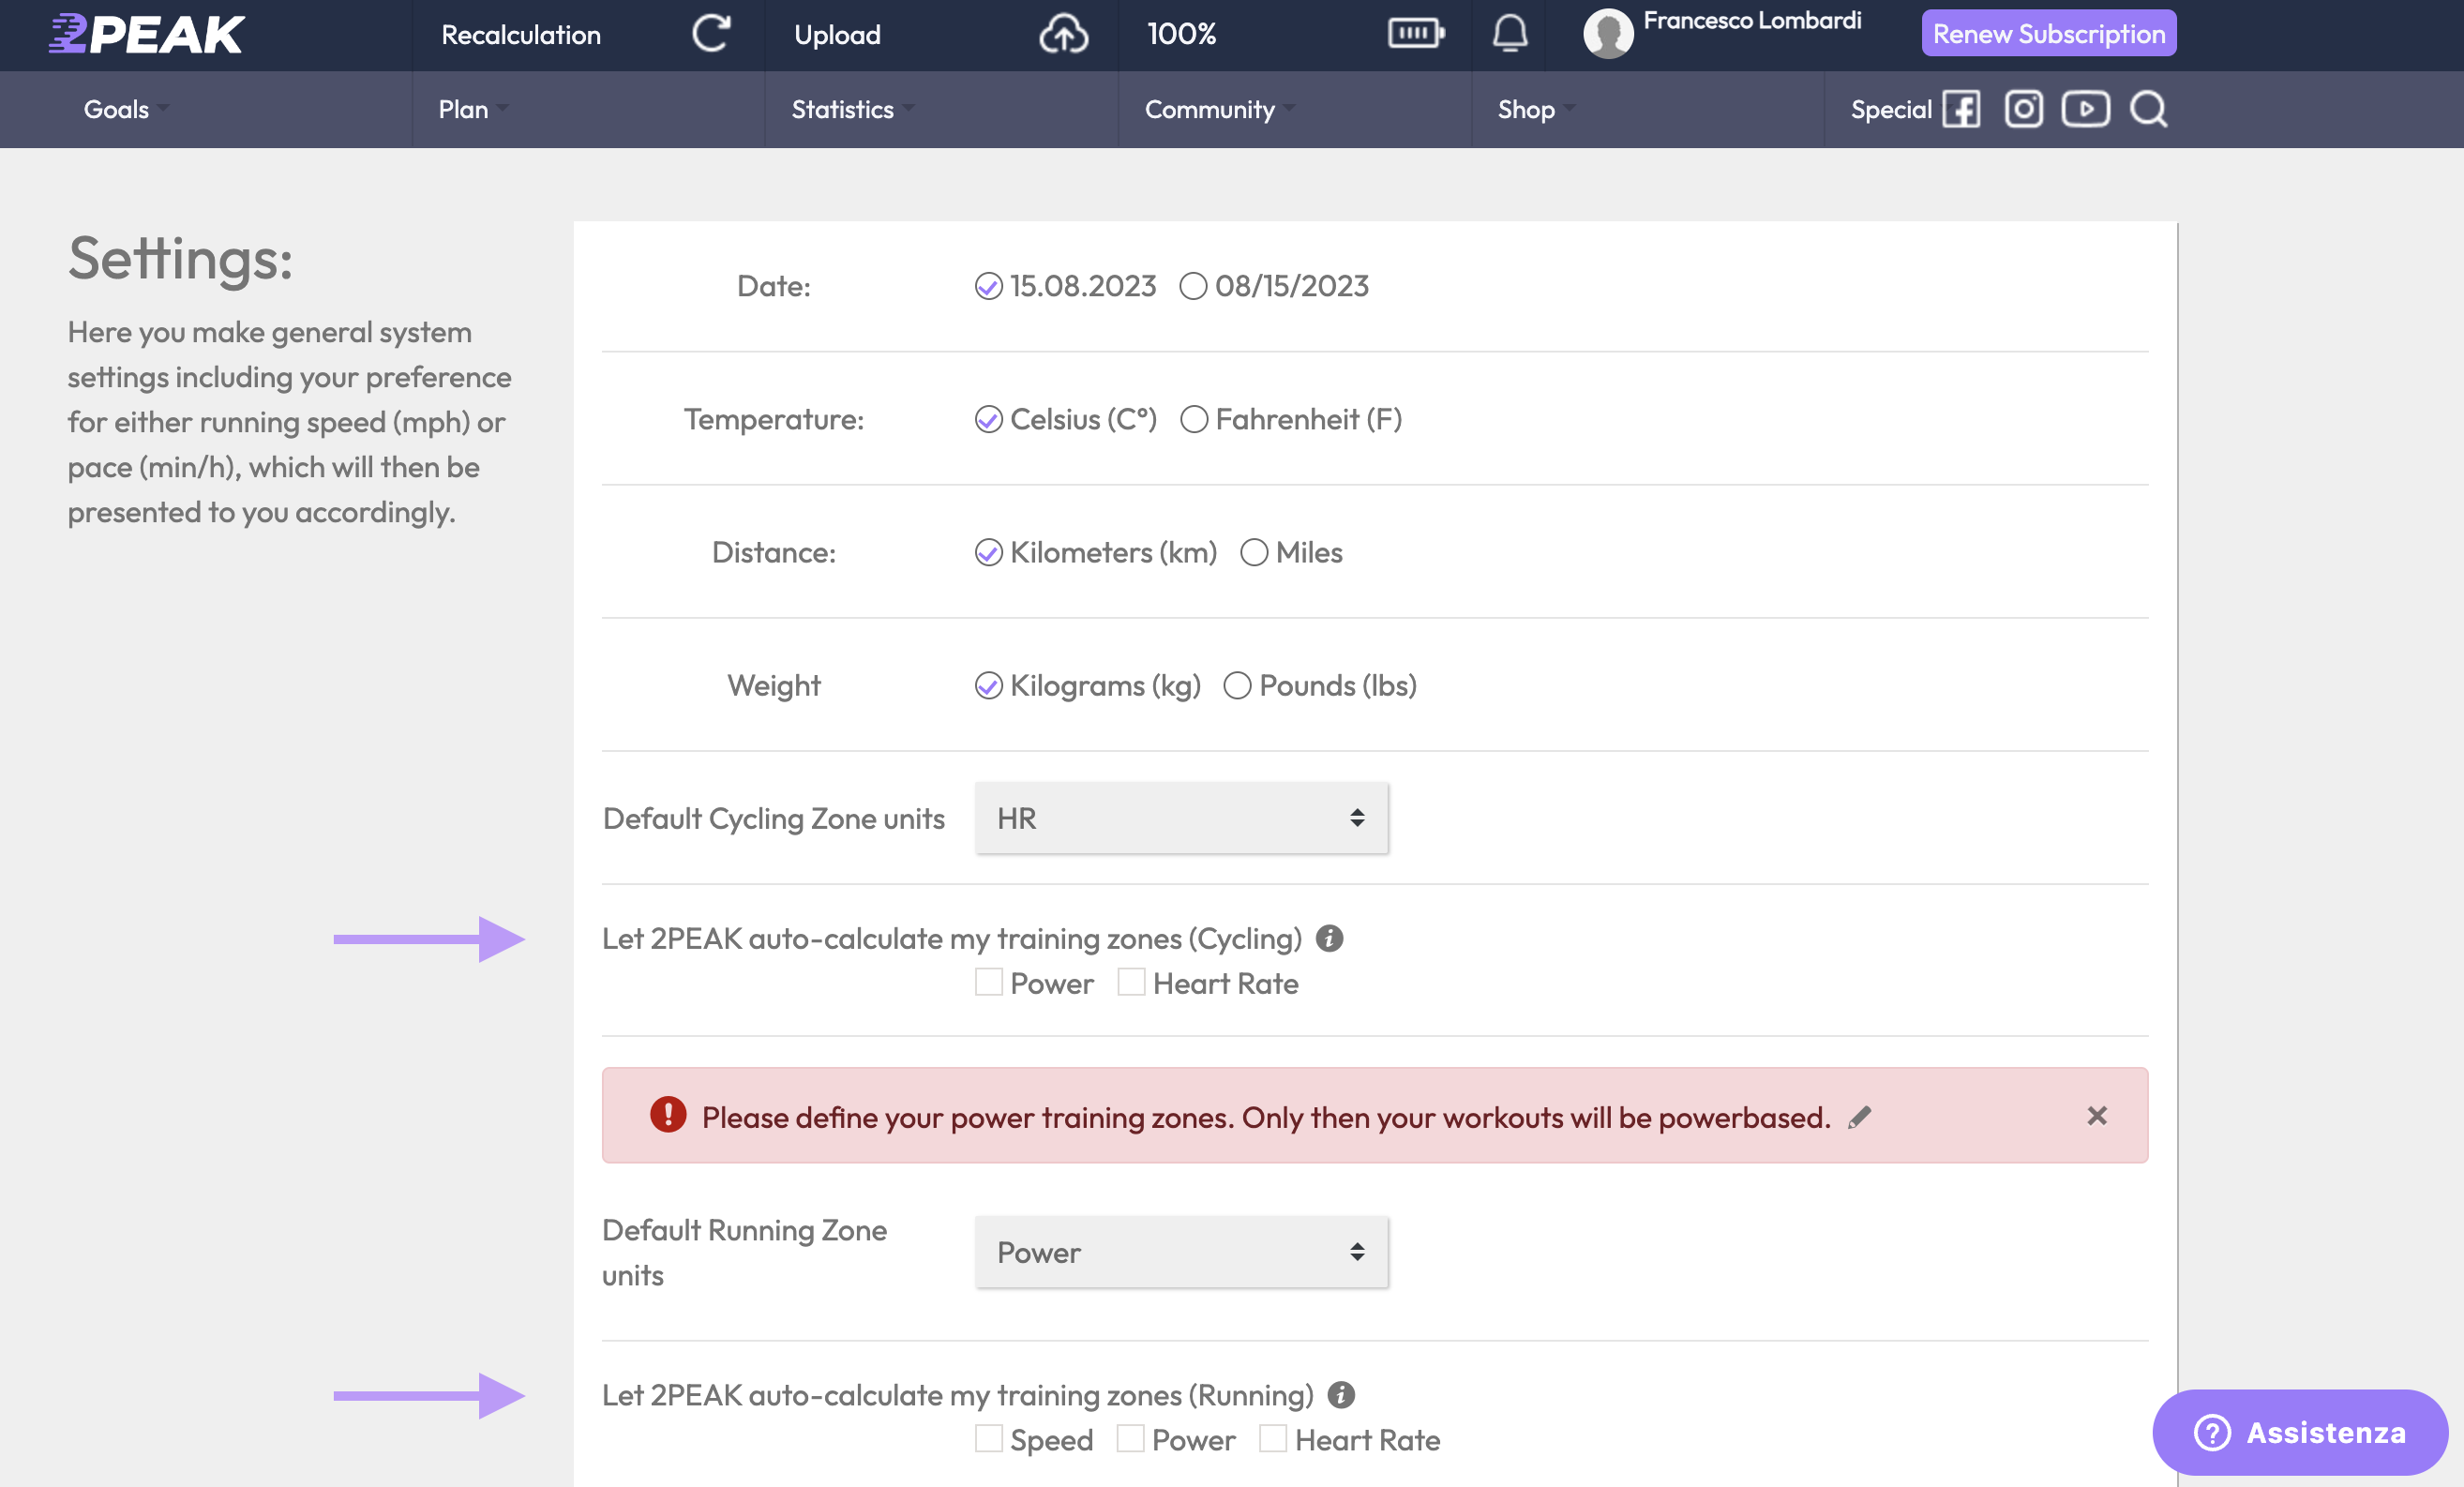This screenshot has height=1487, width=2464.
Task: Expand the Plan menu
Action: point(473,109)
